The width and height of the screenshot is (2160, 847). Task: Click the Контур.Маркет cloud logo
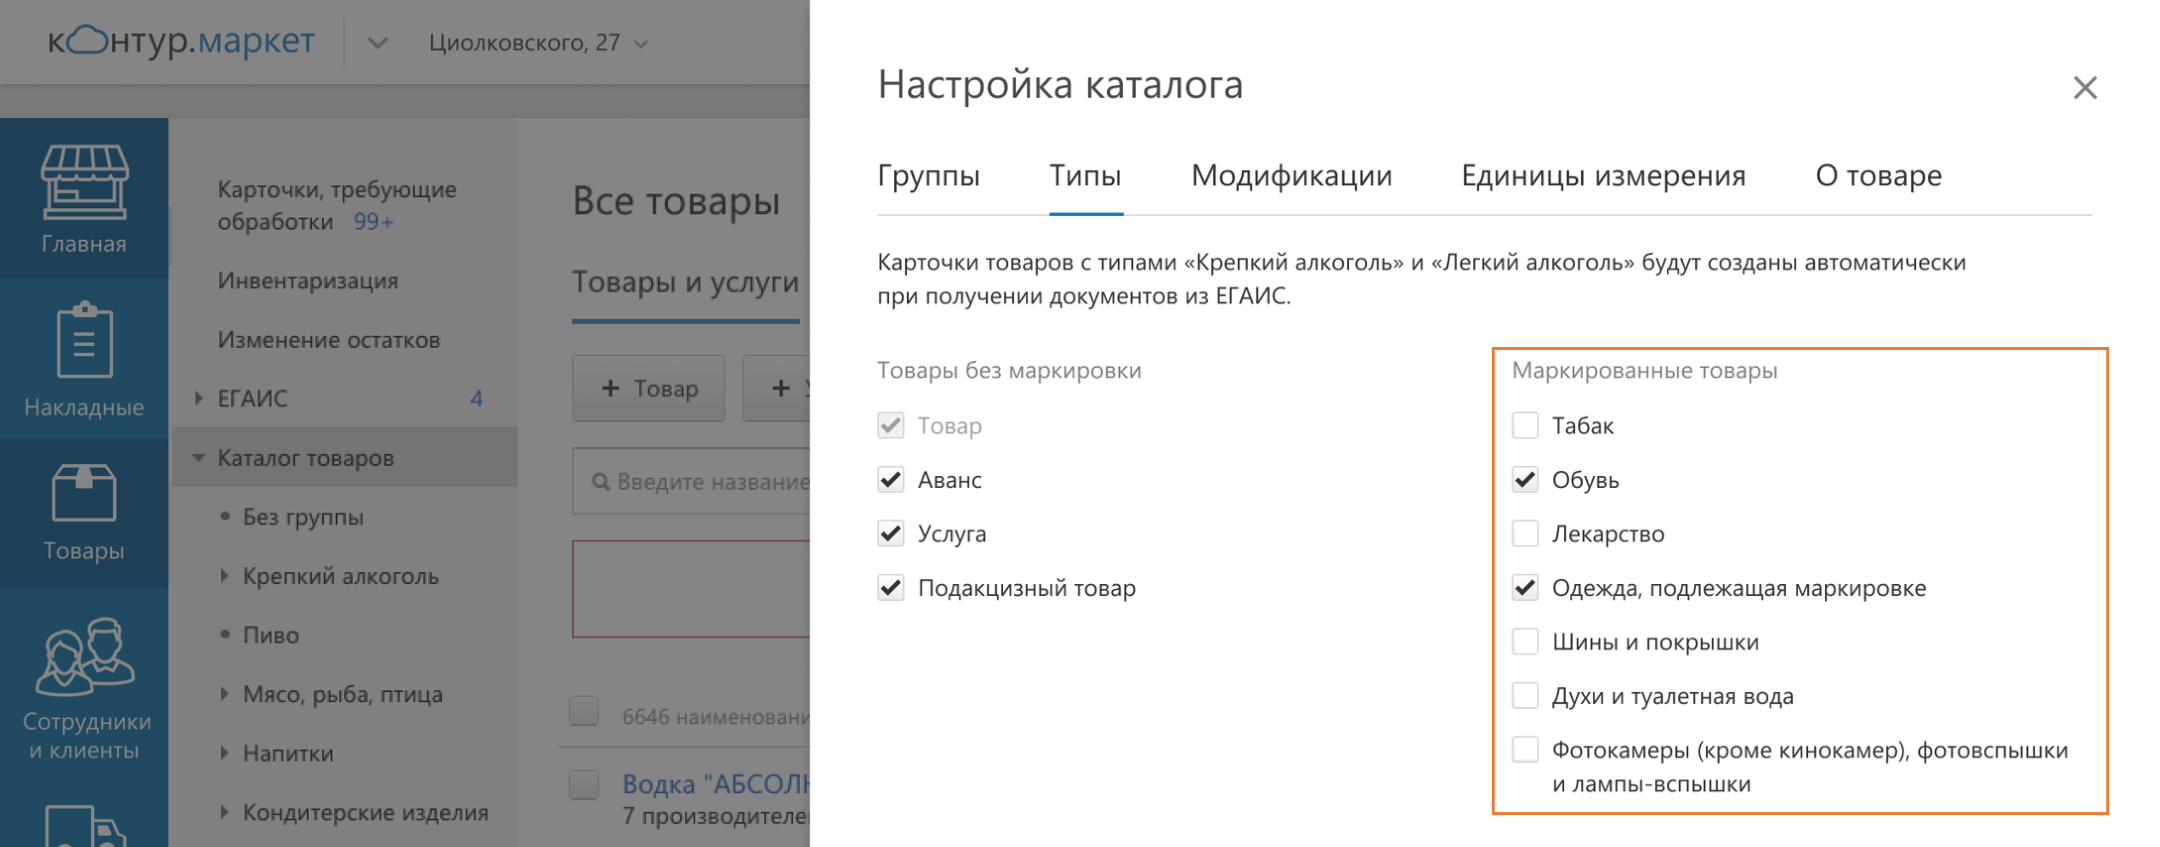[x=88, y=41]
